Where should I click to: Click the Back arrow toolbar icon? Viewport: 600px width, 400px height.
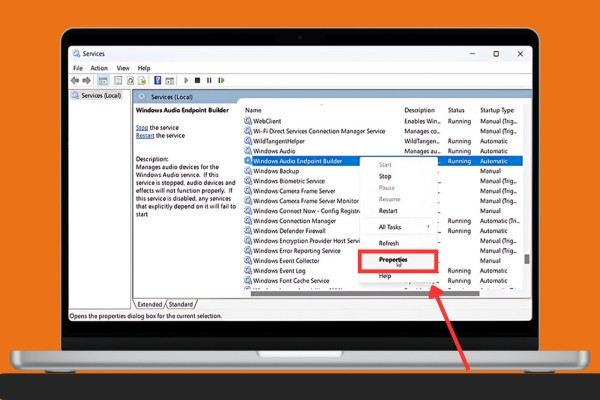tap(75, 80)
